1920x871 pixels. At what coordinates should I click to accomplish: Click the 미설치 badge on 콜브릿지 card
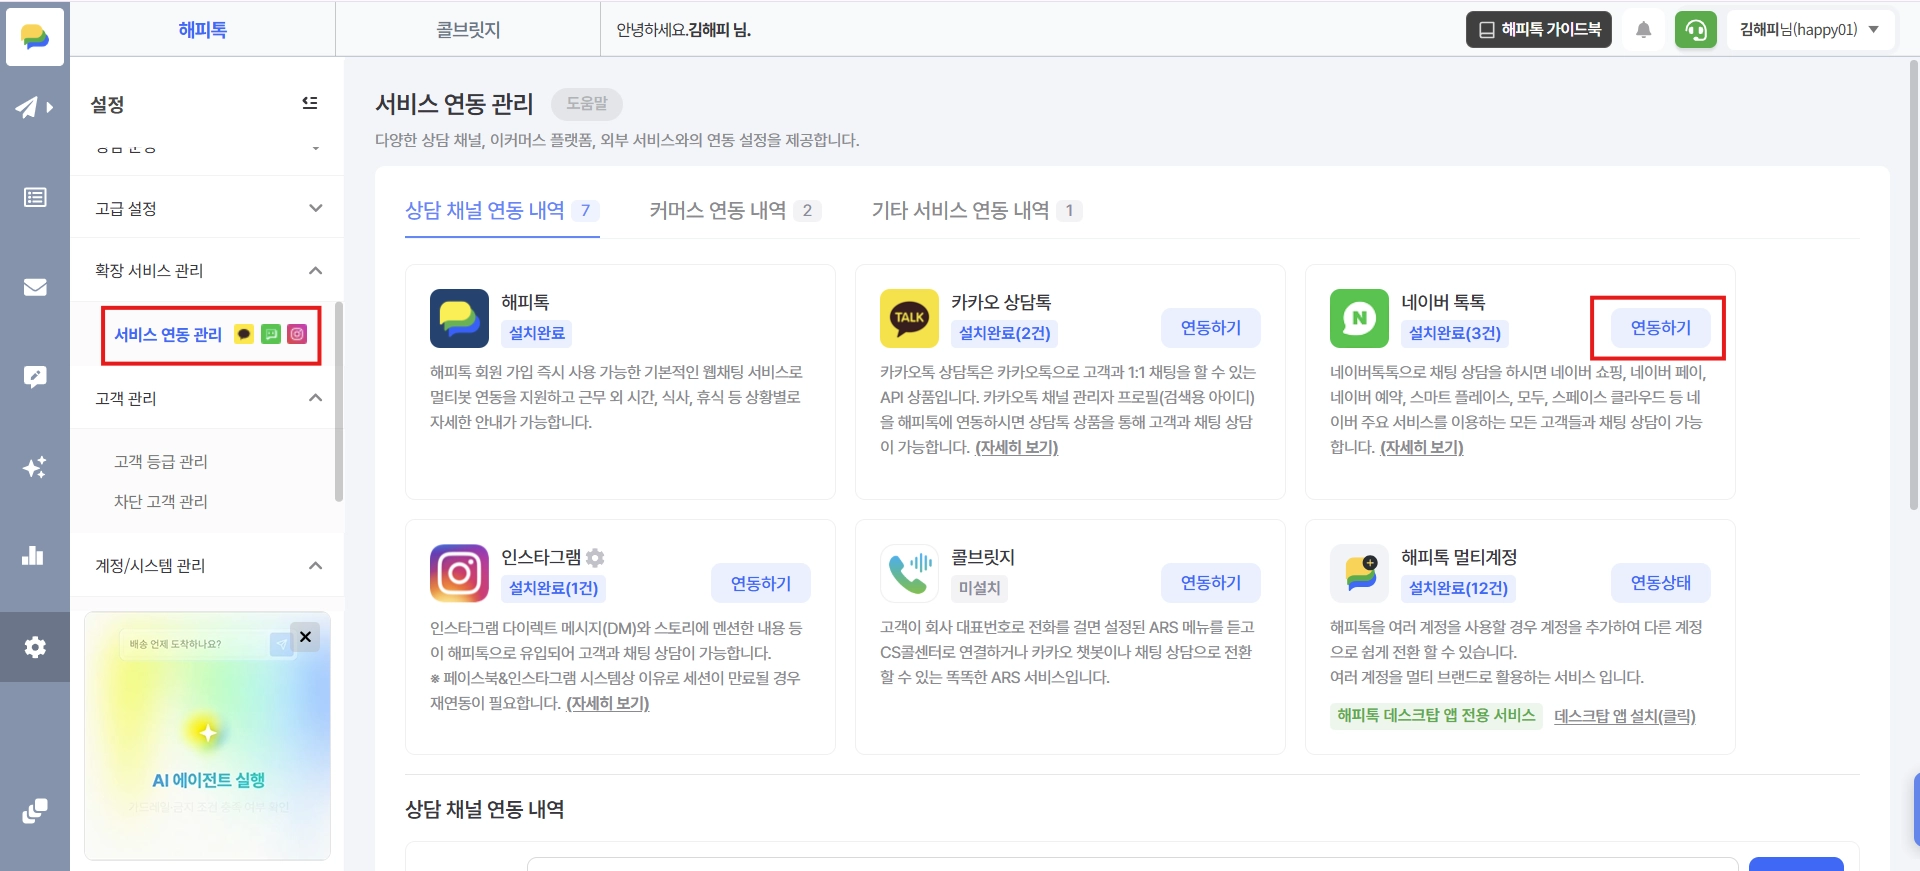click(979, 588)
